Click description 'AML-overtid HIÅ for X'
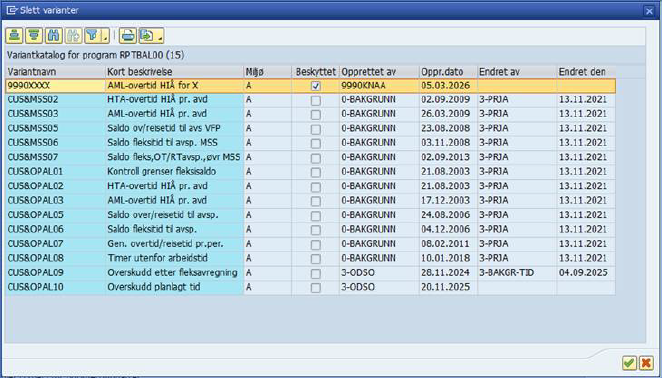The height and width of the screenshot is (378, 662). pos(174,85)
